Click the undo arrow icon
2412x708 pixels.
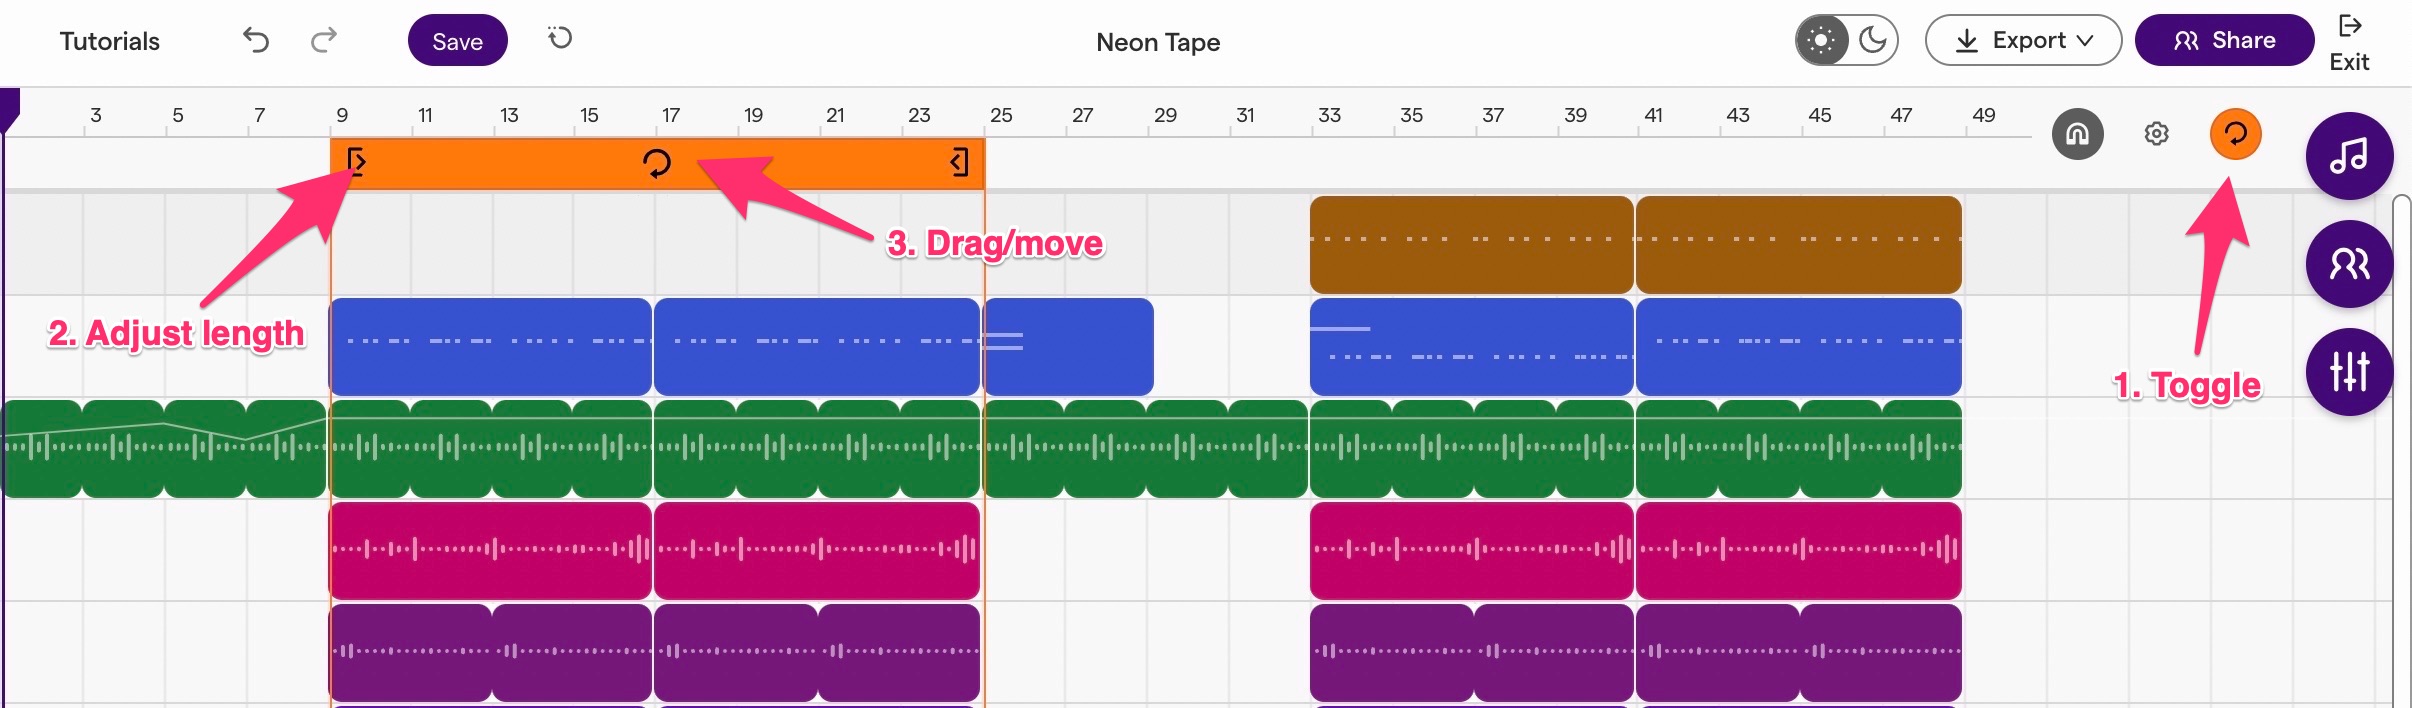256,40
